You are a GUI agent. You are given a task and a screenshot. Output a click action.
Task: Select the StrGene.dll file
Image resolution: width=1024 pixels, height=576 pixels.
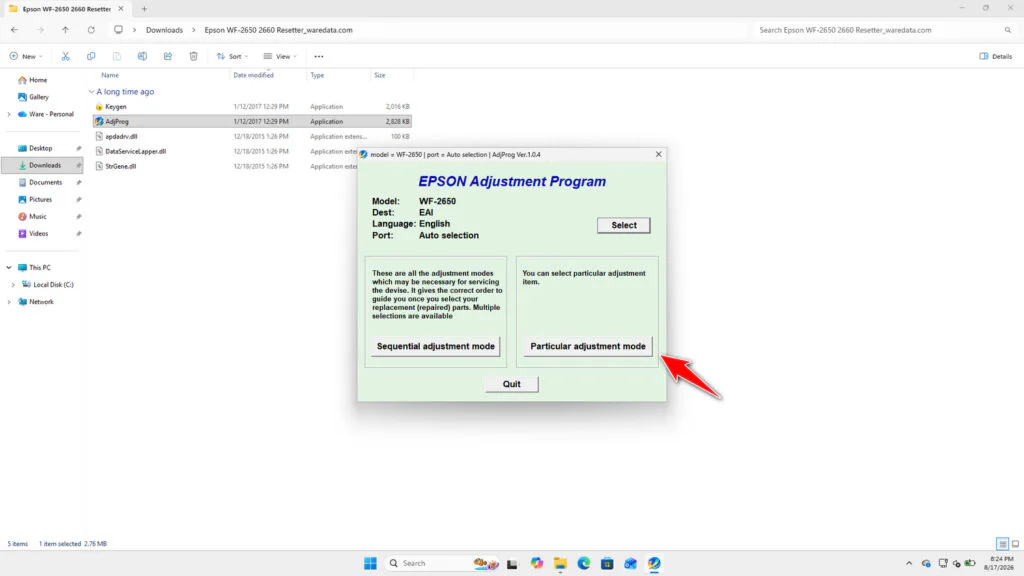tap(120, 167)
